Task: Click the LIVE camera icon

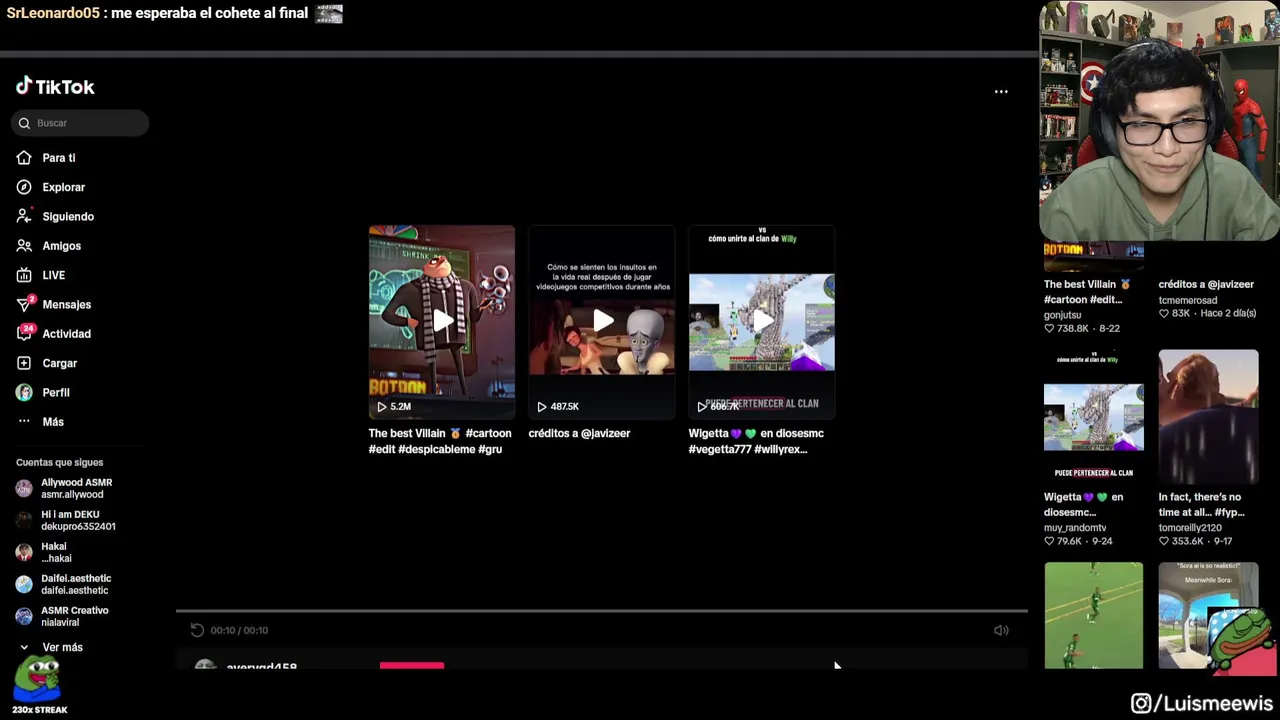Action: tap(24, 275)
